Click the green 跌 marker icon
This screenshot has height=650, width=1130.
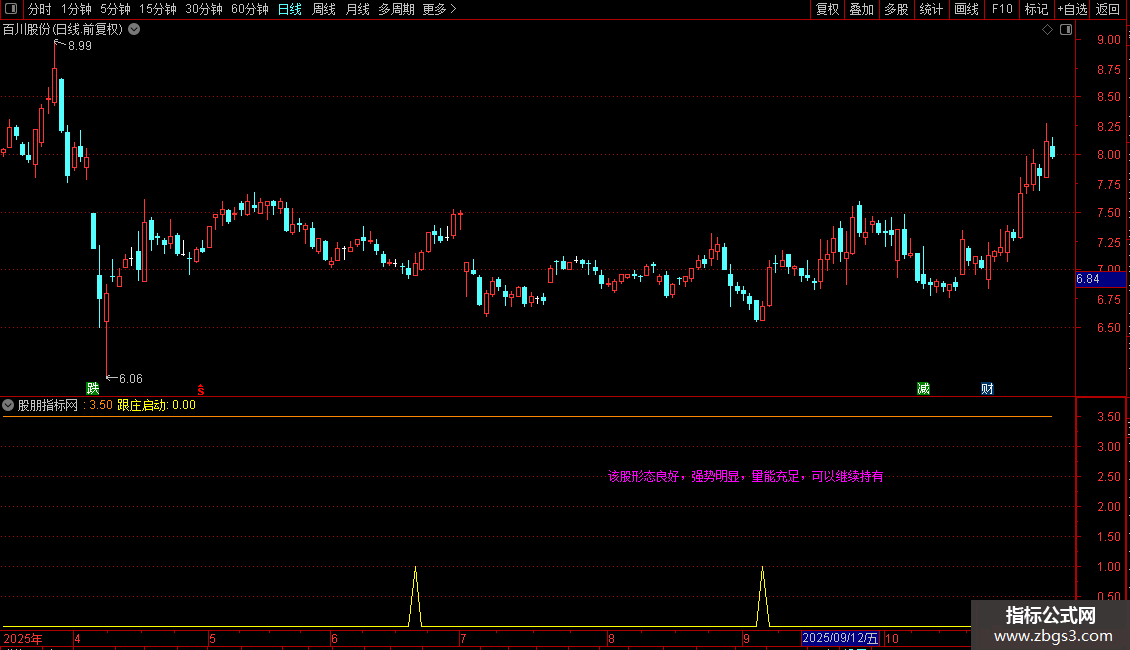coord(93,388)
